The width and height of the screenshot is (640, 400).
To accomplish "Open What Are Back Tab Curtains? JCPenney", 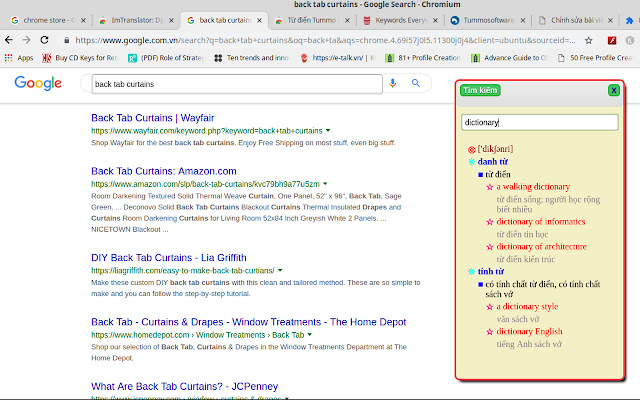I will (184, 386).
